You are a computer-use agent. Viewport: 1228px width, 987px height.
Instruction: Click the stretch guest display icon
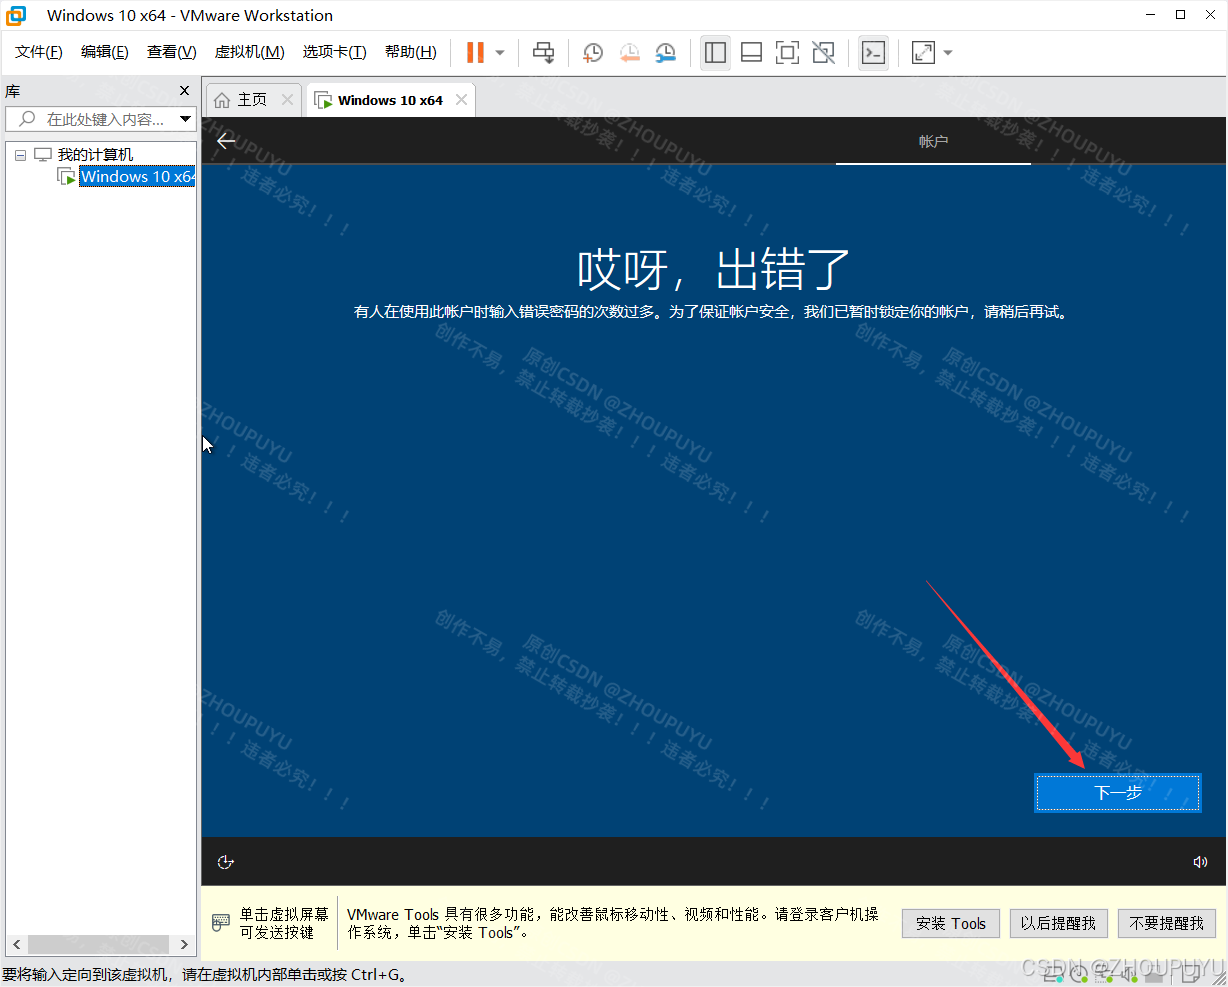click(923, 53)
